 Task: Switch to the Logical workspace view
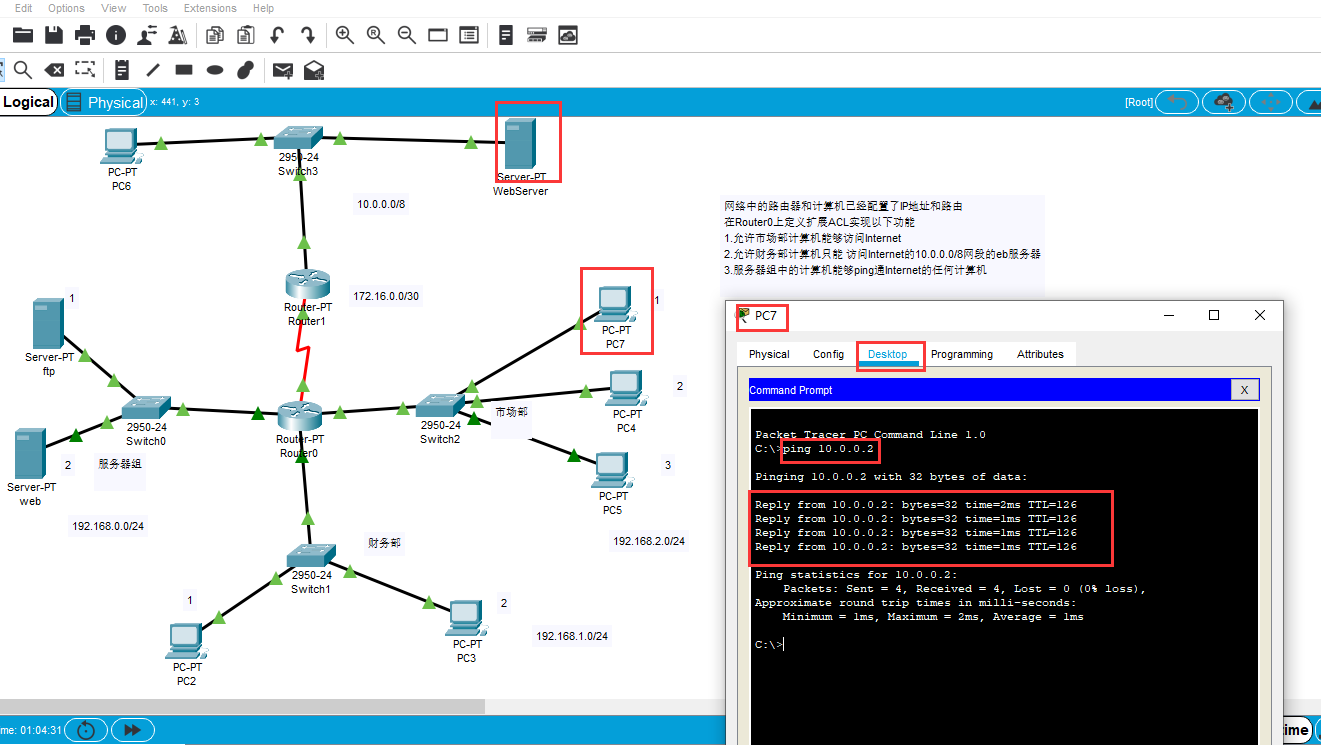click(x=28, y=102)
